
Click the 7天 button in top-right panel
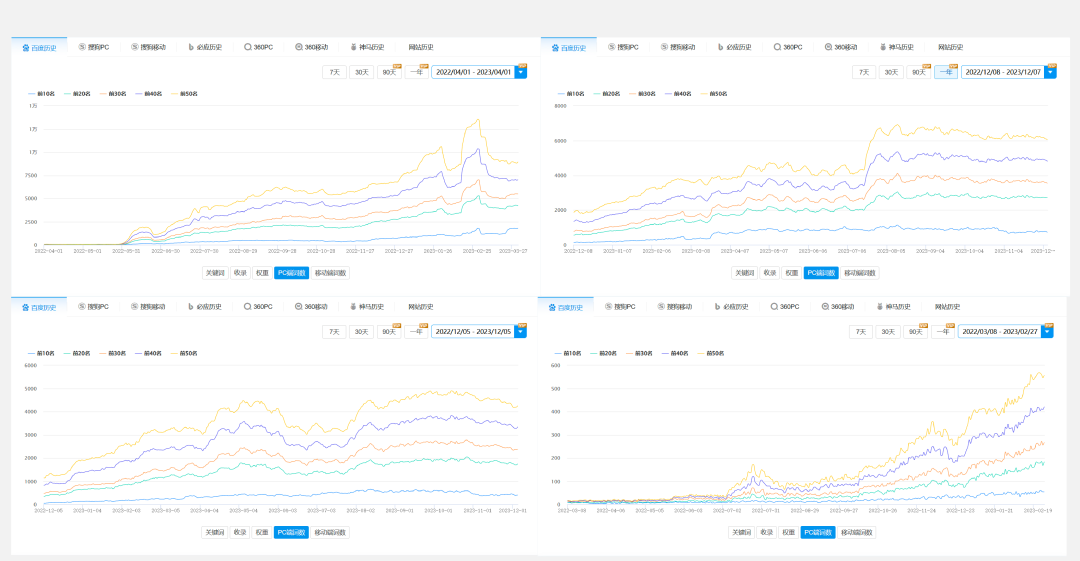coord(863,72)
